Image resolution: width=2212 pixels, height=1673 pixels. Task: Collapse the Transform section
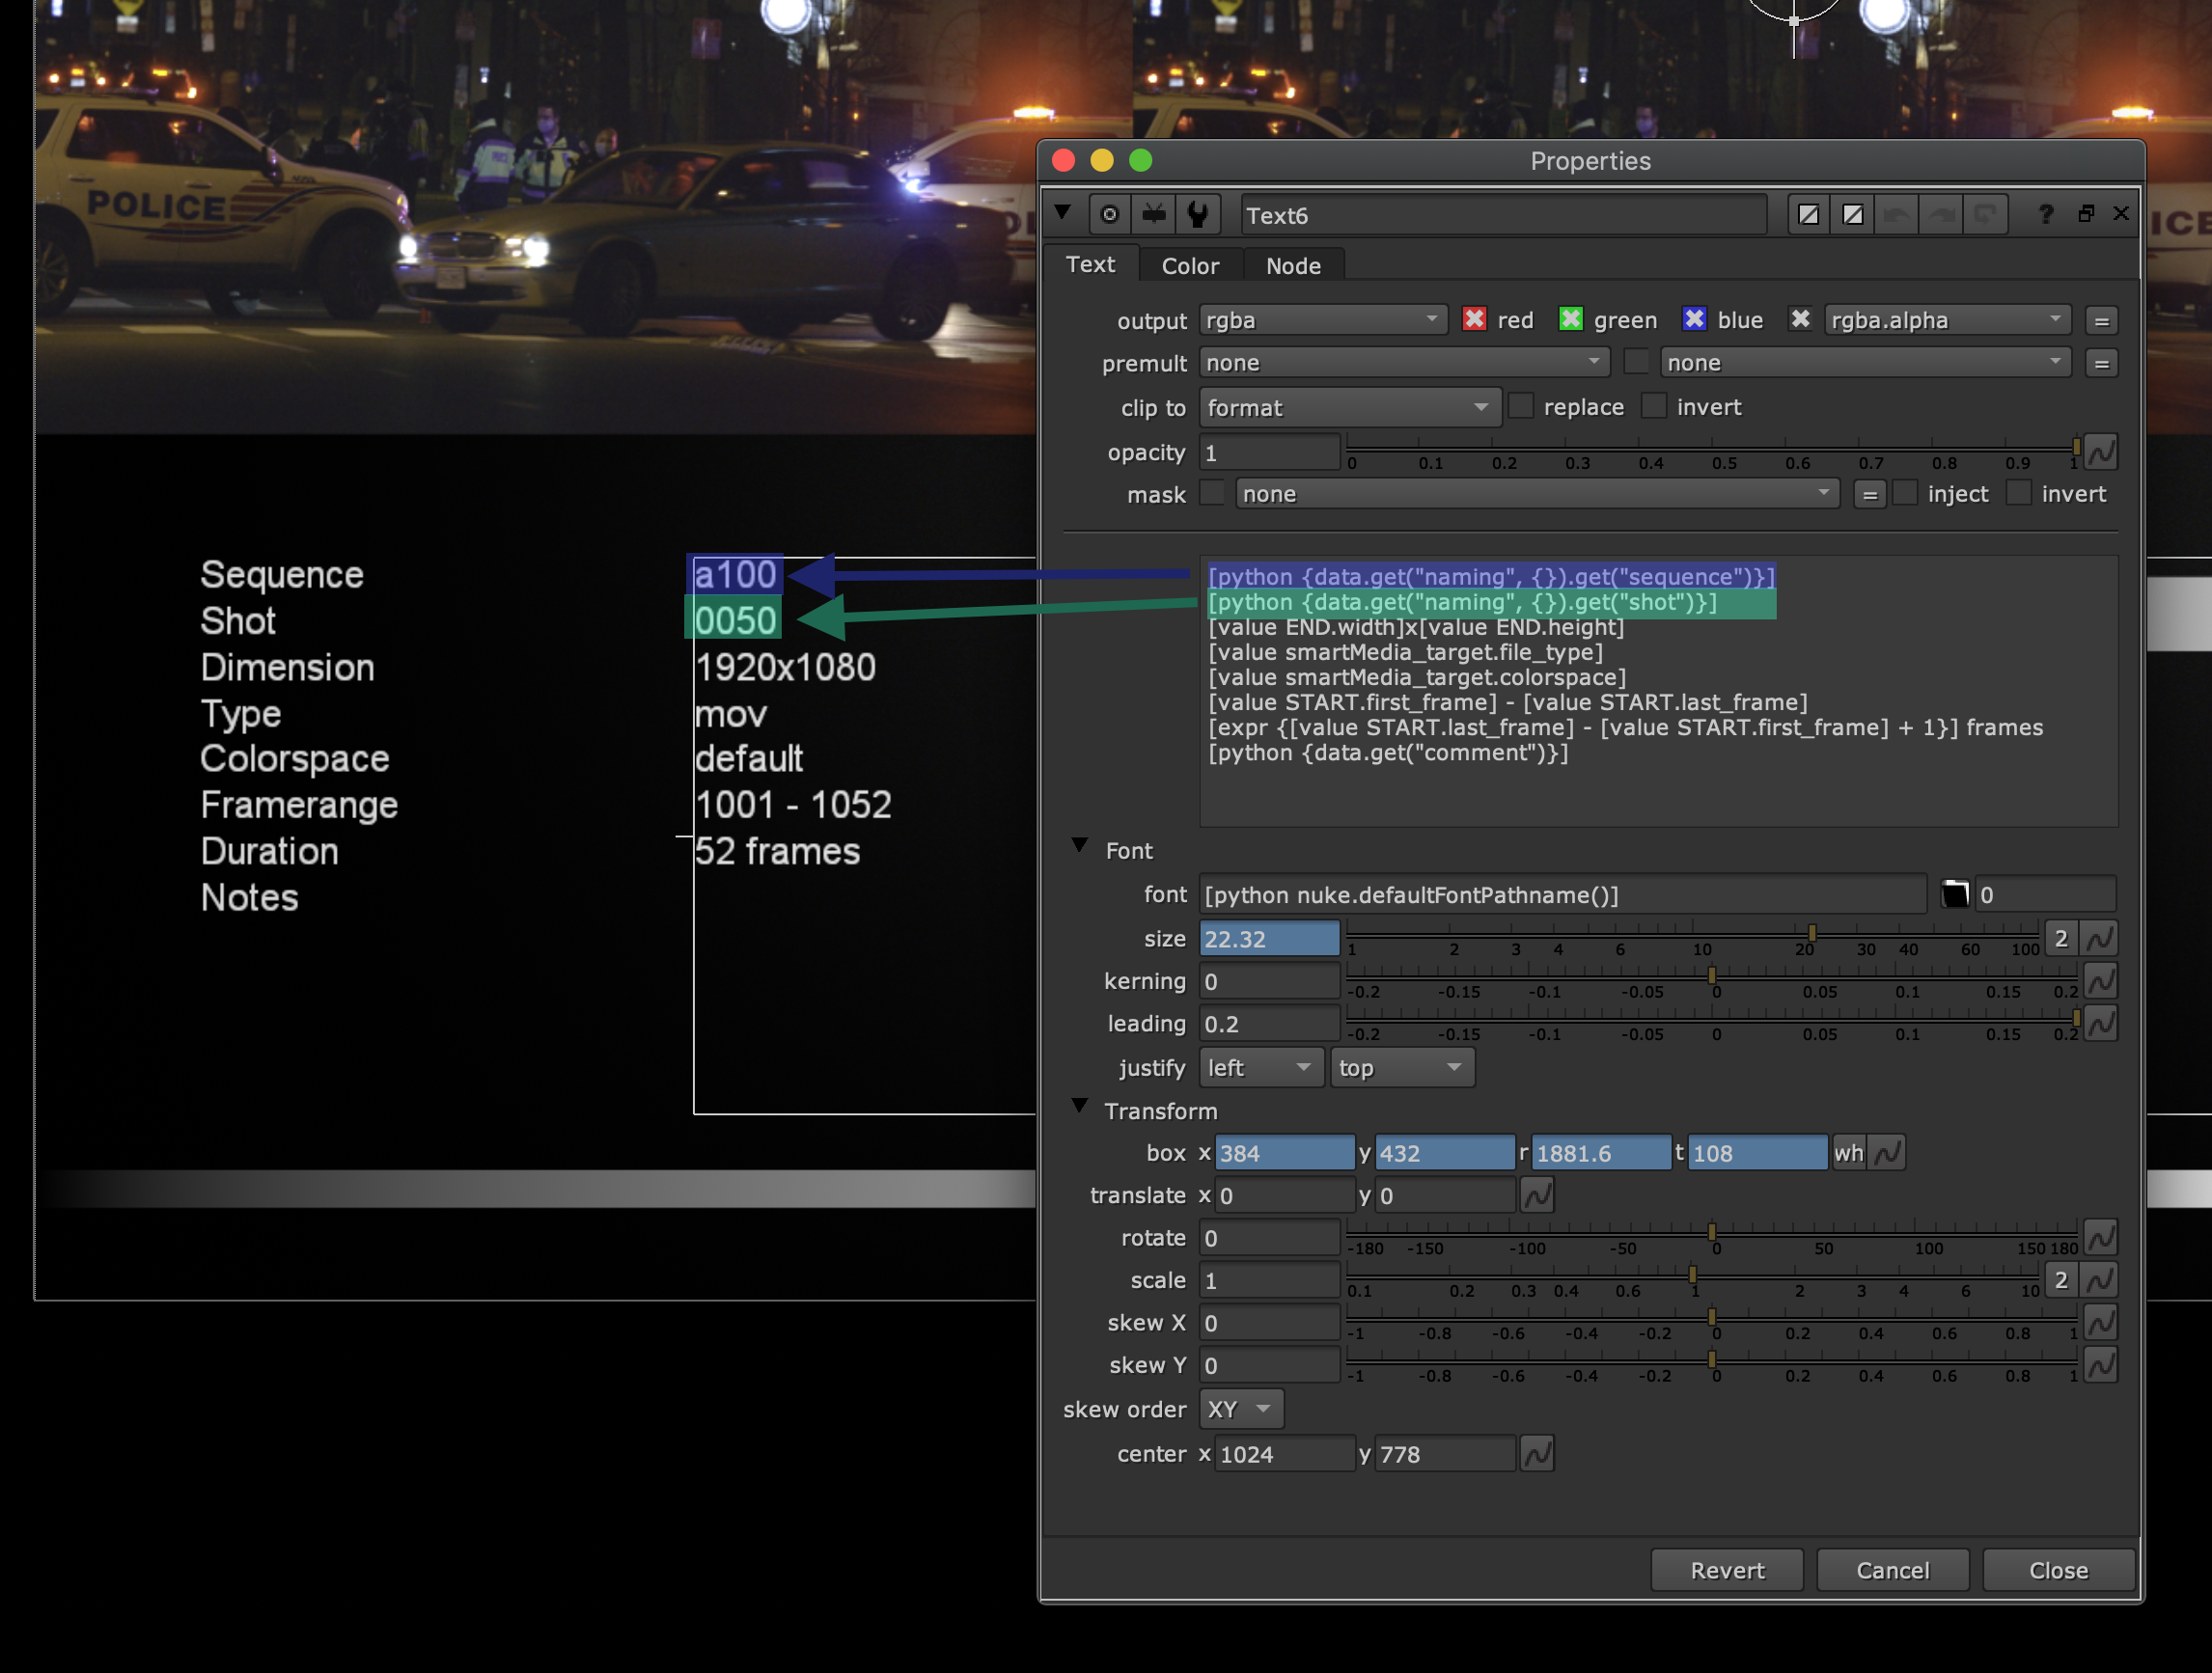1079,1106
